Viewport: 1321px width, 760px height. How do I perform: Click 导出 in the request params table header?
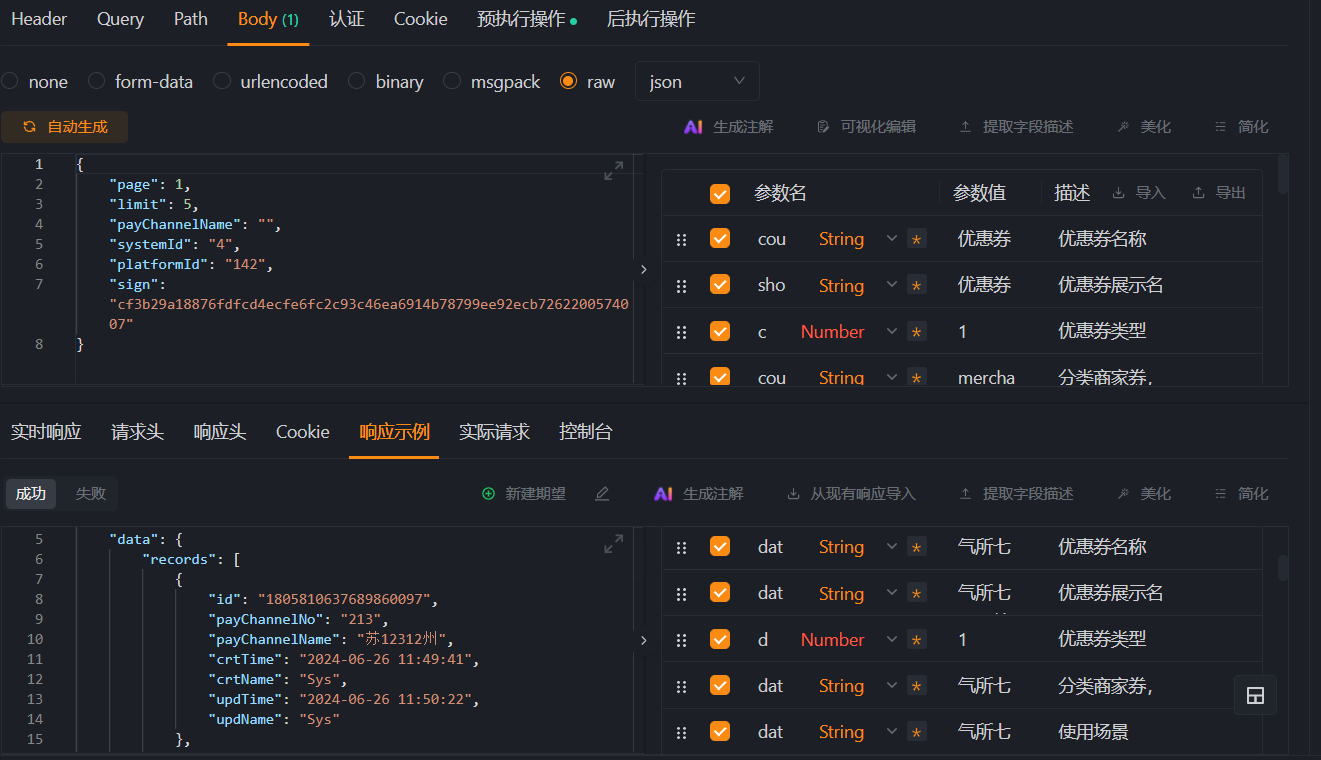[1219, 193]
